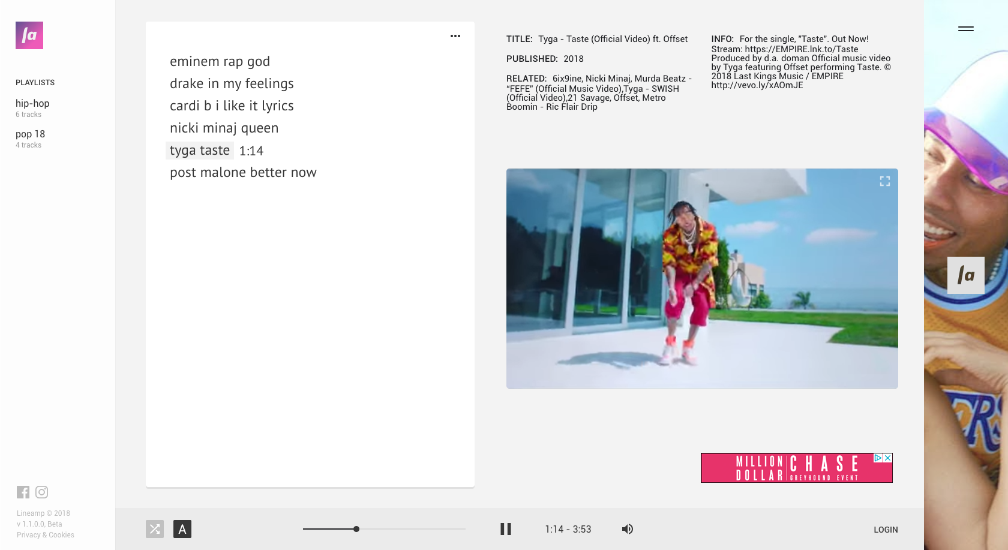
Task: Click the video title text Tyga - Taste
Action: click(613, 39)
